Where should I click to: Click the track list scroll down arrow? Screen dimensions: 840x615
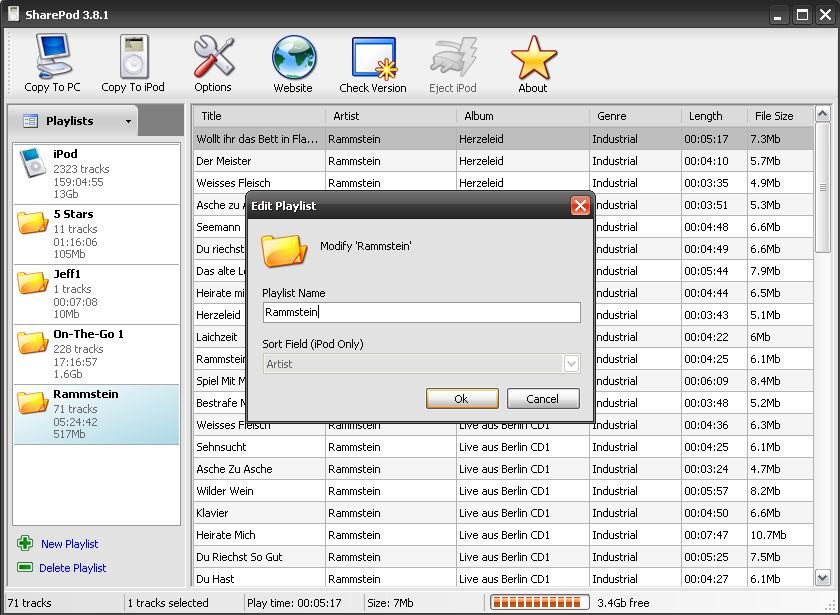pyautogui.click(x=823, y=578)
